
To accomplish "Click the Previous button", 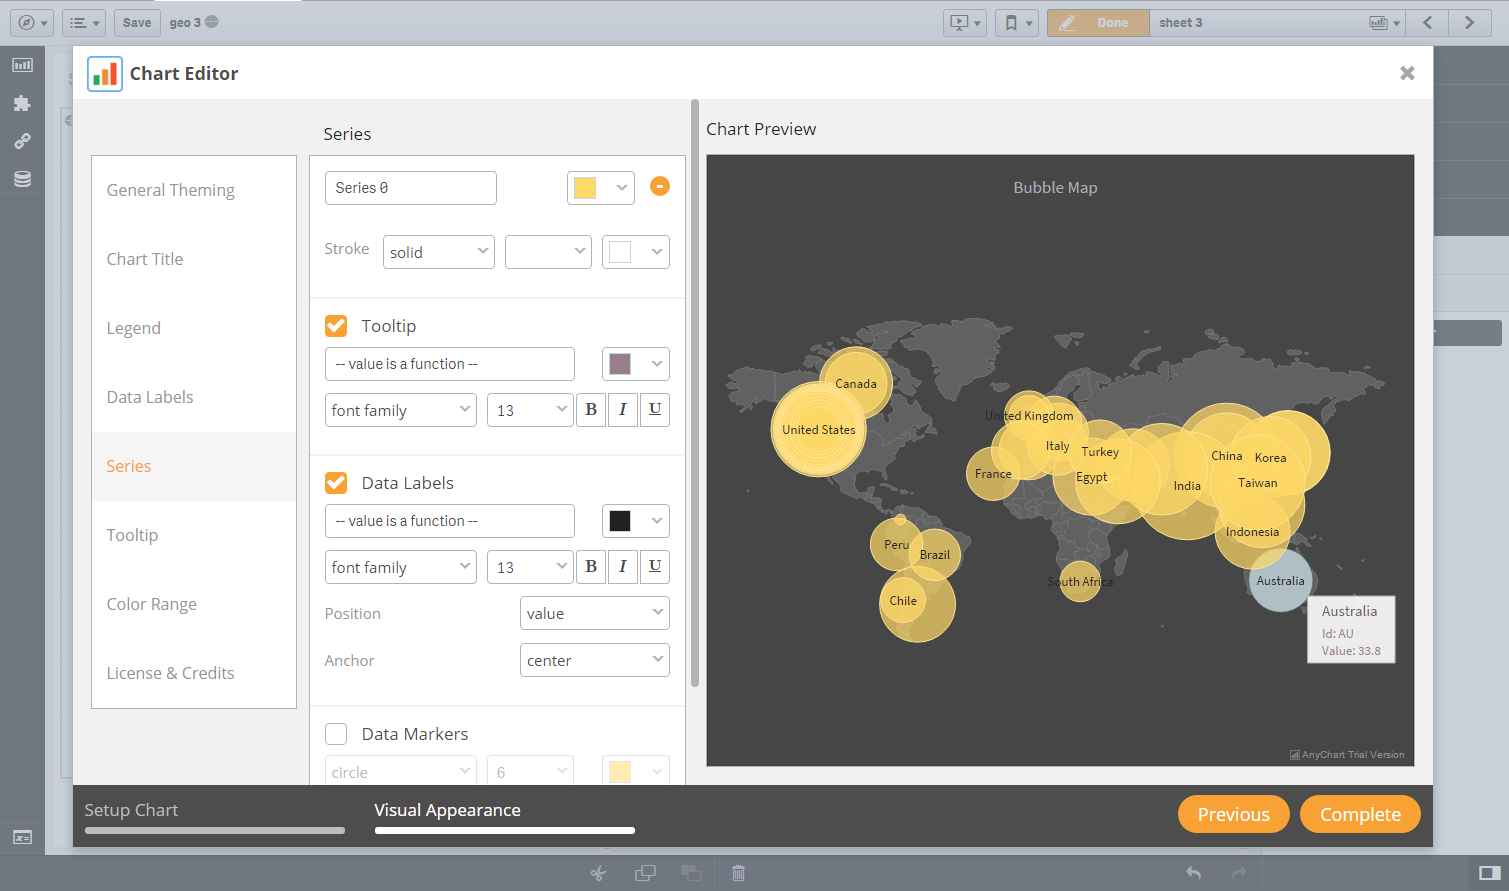I will (x=1233, y=814).
